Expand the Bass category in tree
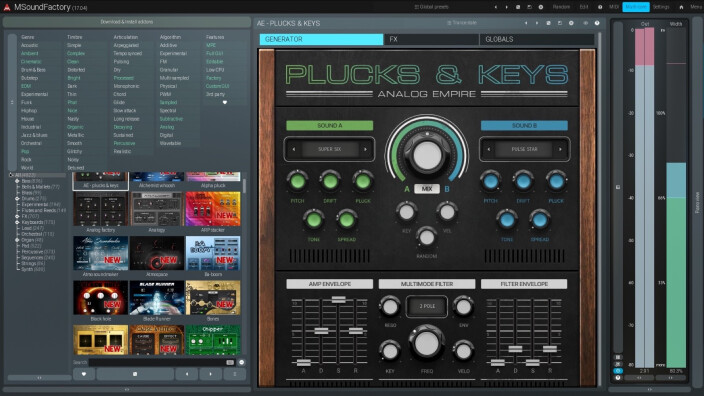This screenshot has height=396, width=704. pyautogui.click(x=17, y=181)
